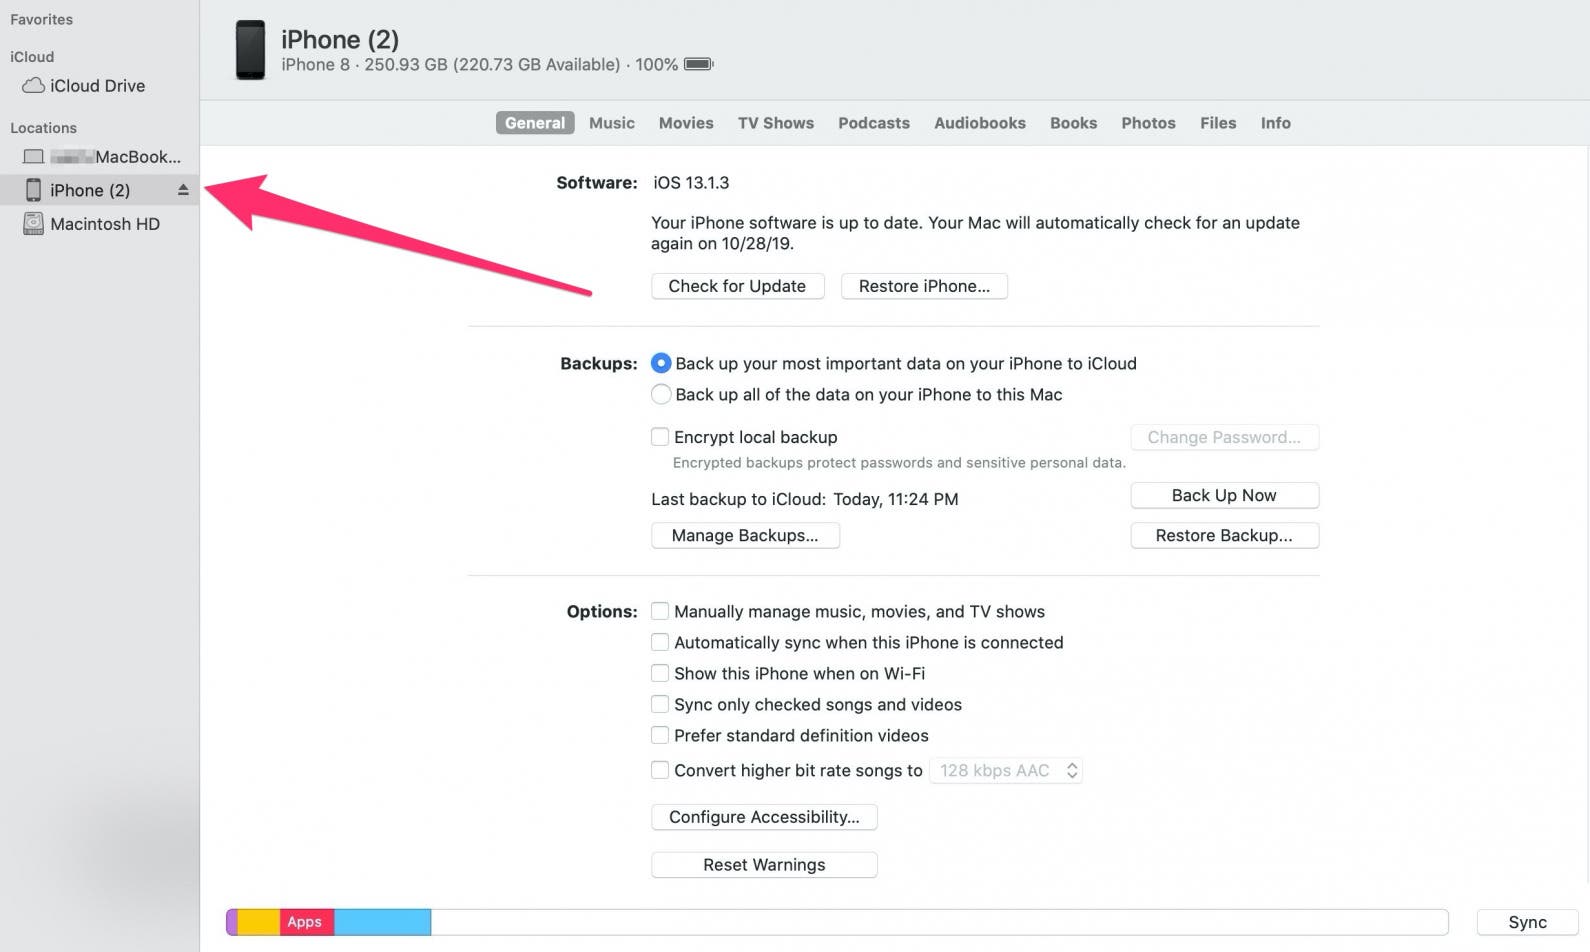Click the empty free-space portion of storage bar
The height and width of the screenshot is (952, 1590).
pyautogui.click(x=939, y=922)
